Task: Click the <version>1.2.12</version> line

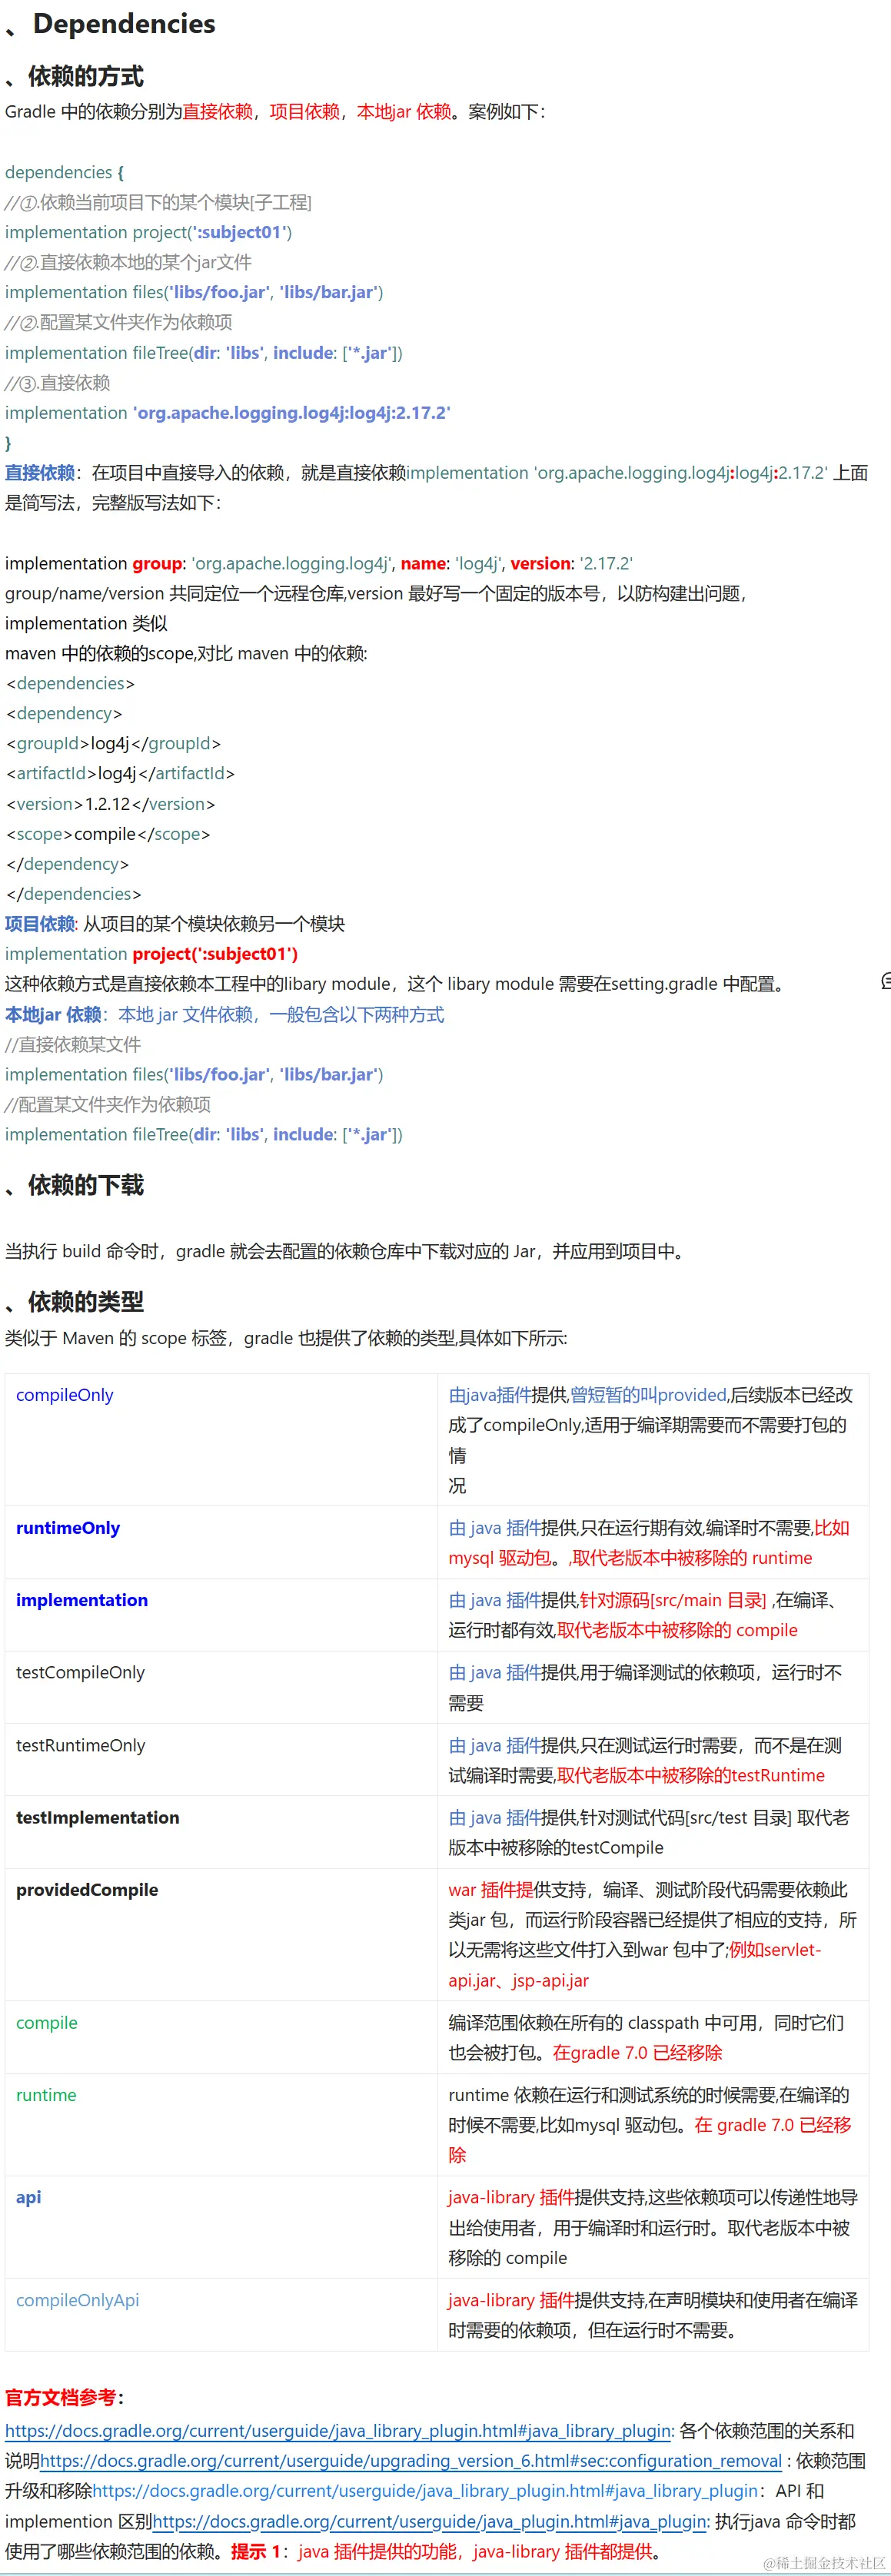Action: coord(111,804)
